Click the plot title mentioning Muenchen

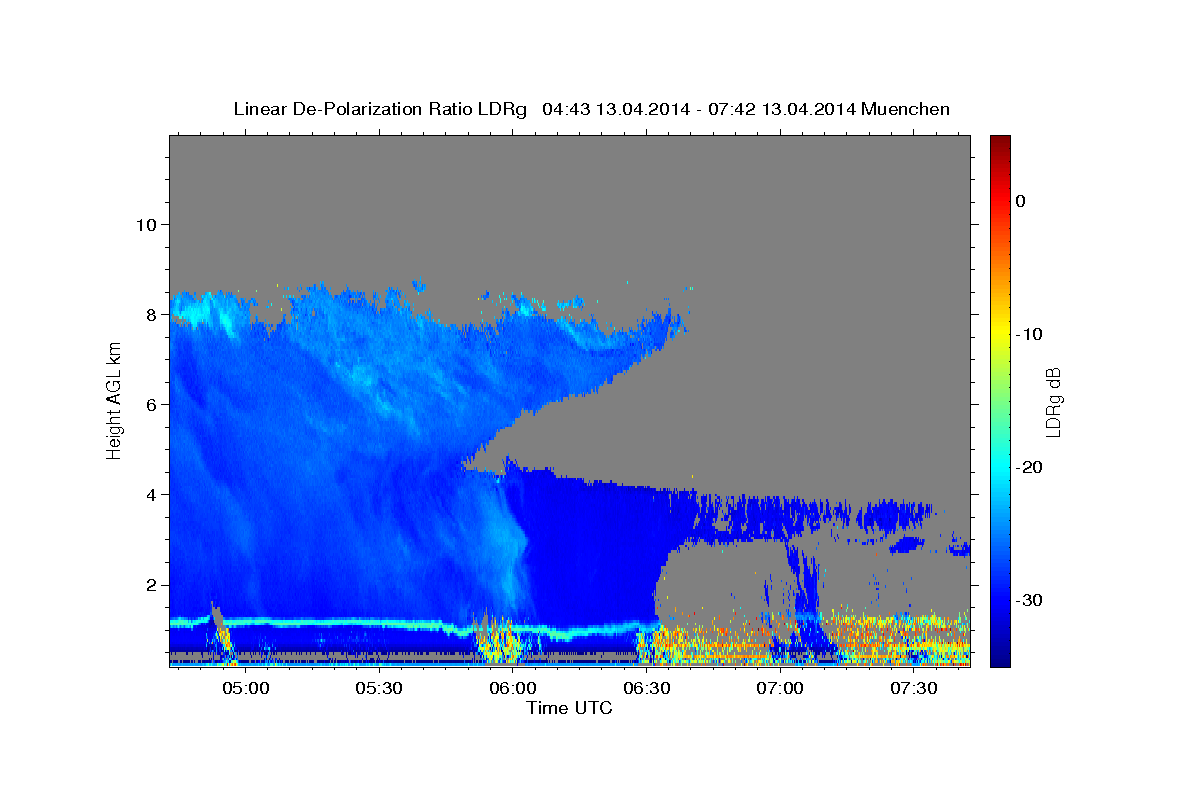(x=592, y=109)
